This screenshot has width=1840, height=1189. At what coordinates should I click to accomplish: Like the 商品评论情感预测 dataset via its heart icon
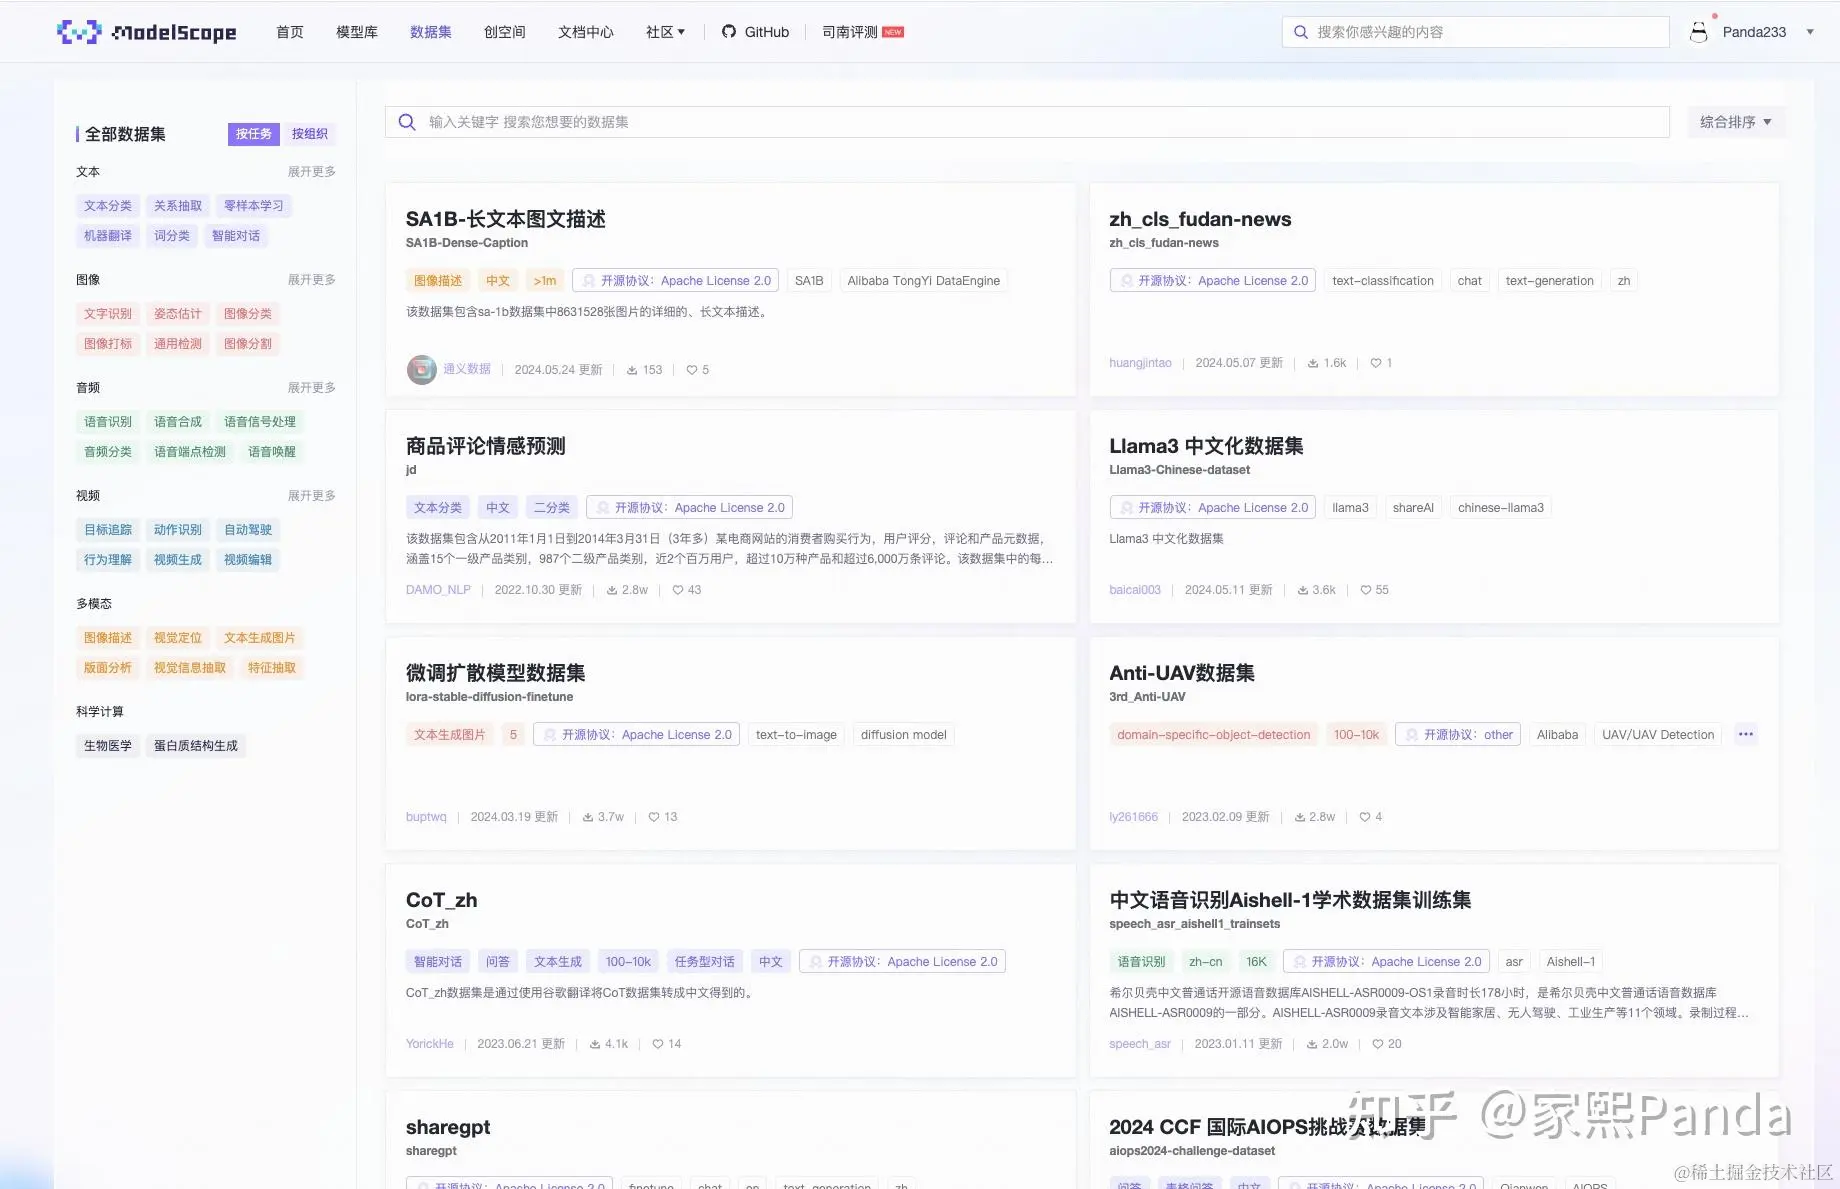click(x=678, y=590)
